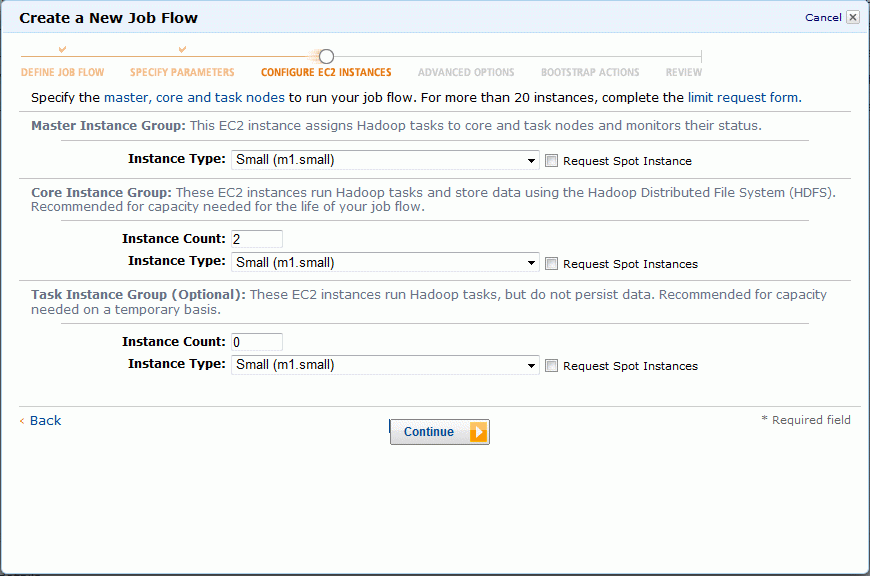Enable Request Spot Instance for master group

tap(551, 161)
